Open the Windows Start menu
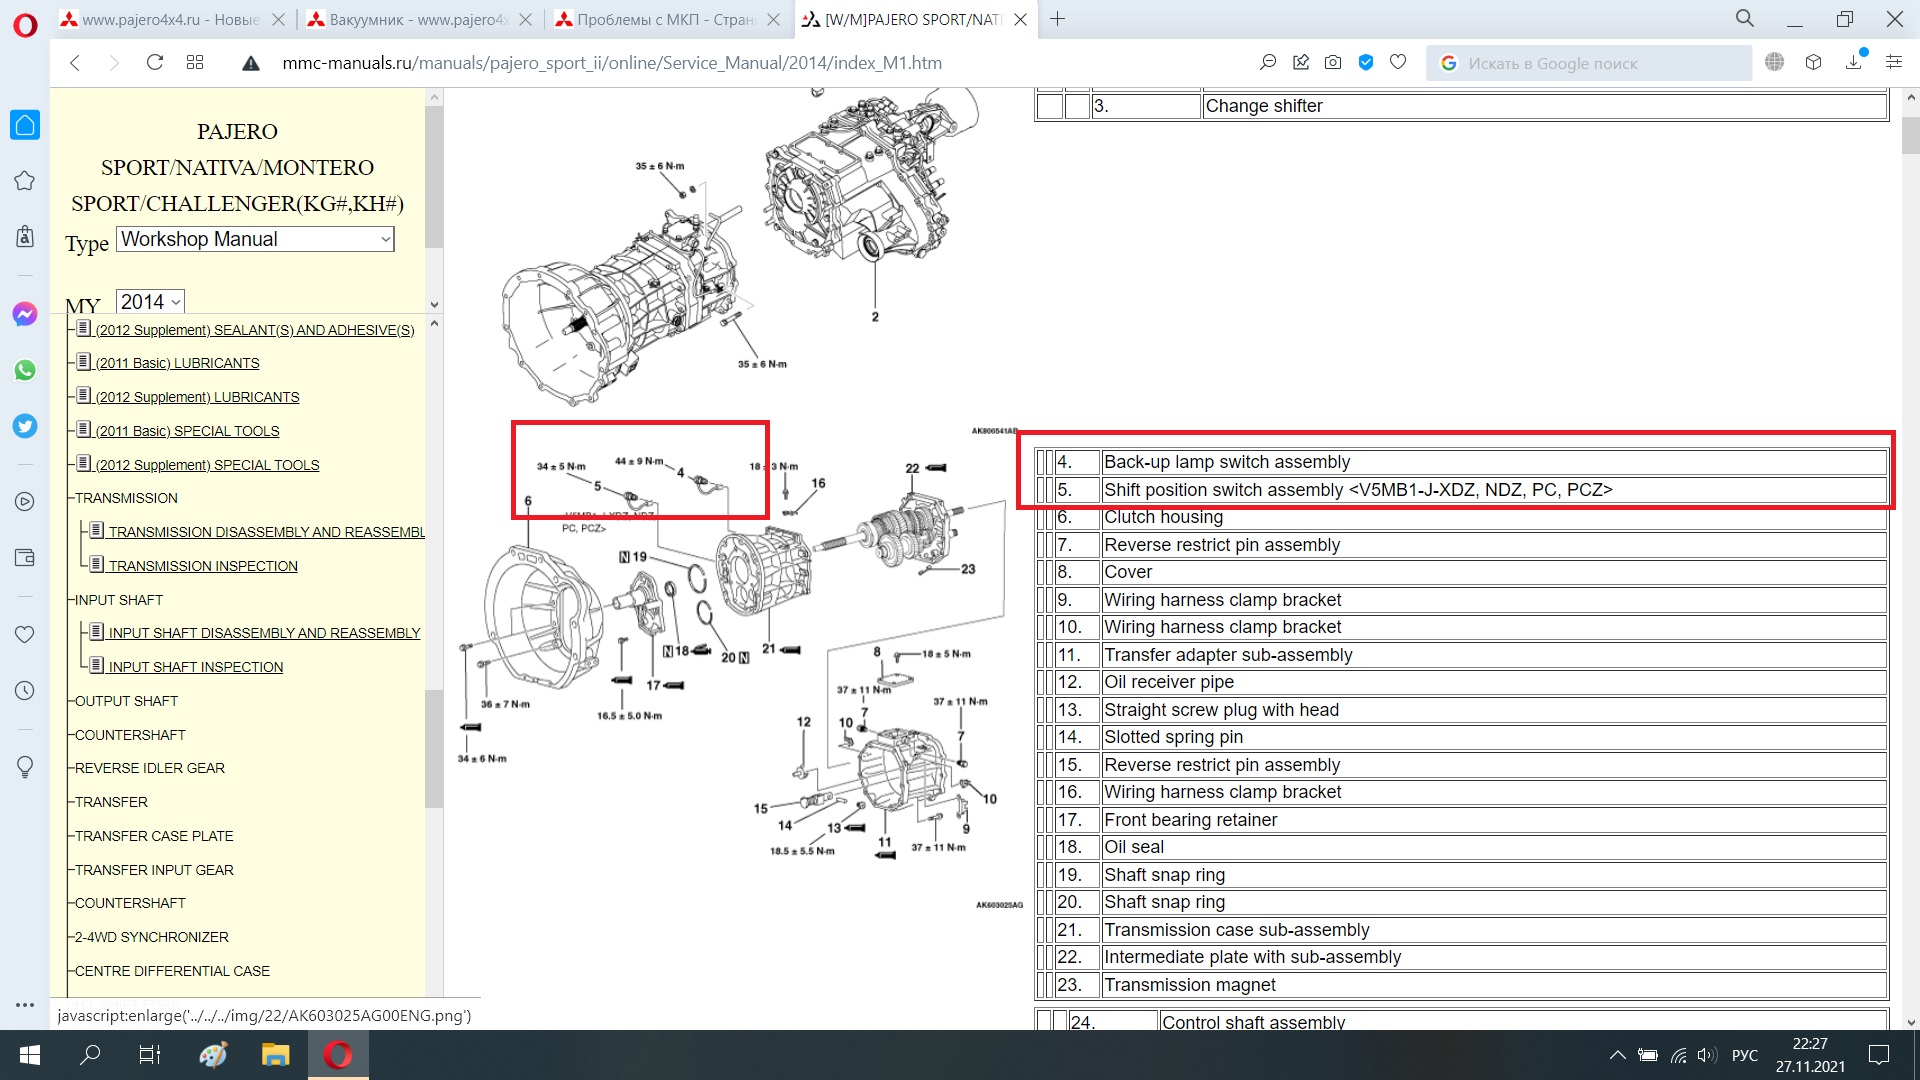 point(29,1055)
